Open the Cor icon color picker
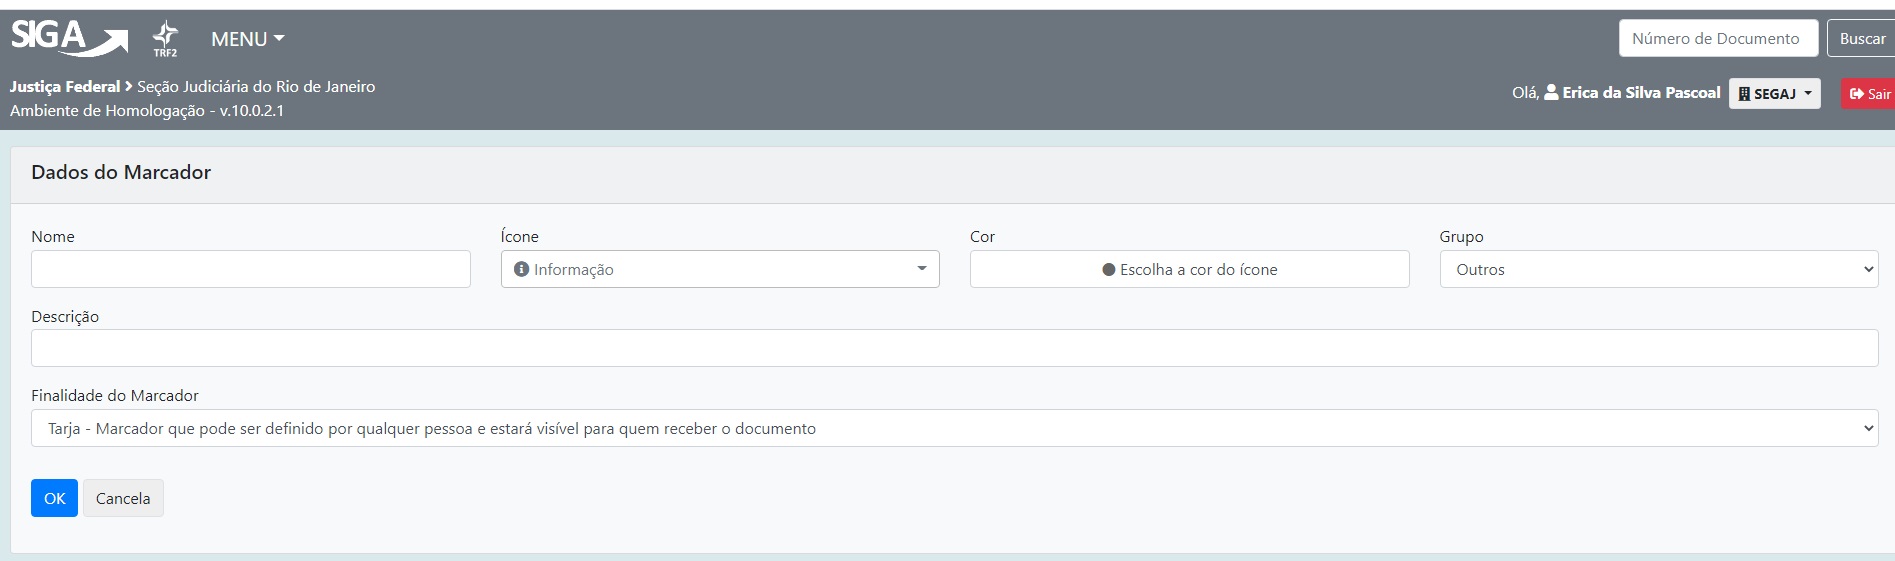This screenshot has width=1895, height=561. (x=1189, y=269)
